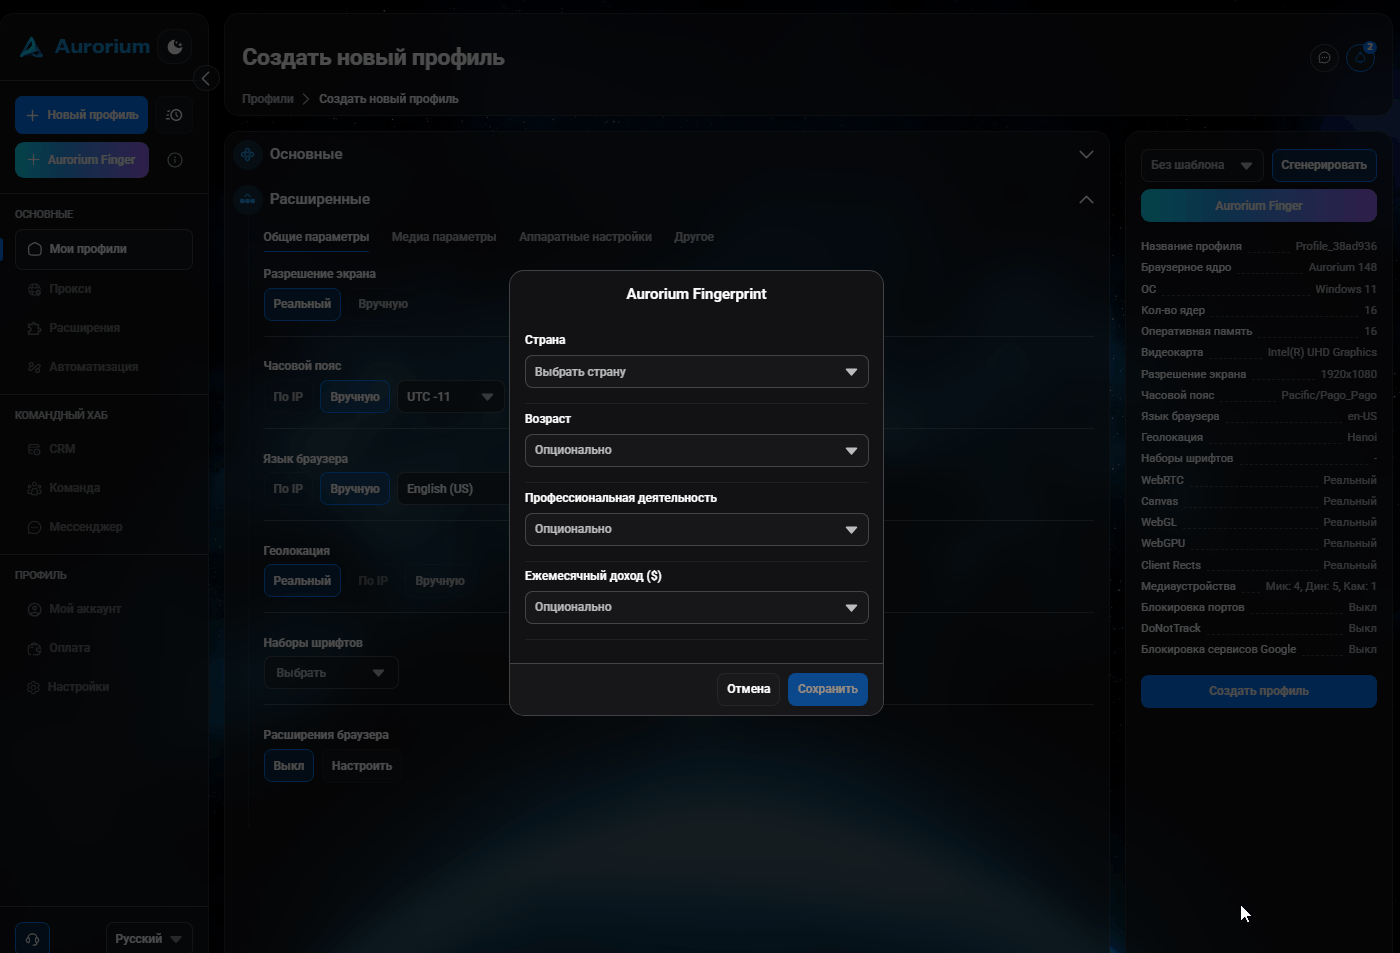Click Aurorium Finger gradient button in summary
This screenshot has height=953, width=1400.
pos(1259,206)
